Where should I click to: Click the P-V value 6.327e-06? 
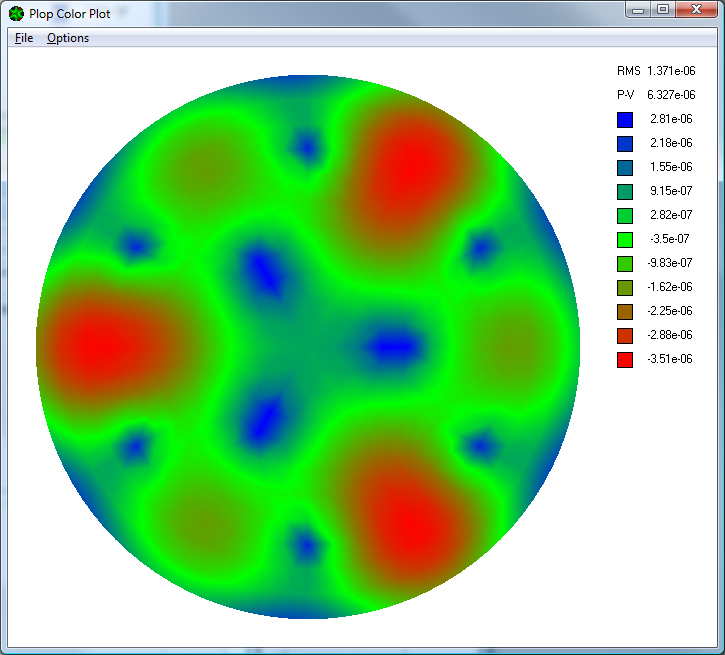coord(671,95)
